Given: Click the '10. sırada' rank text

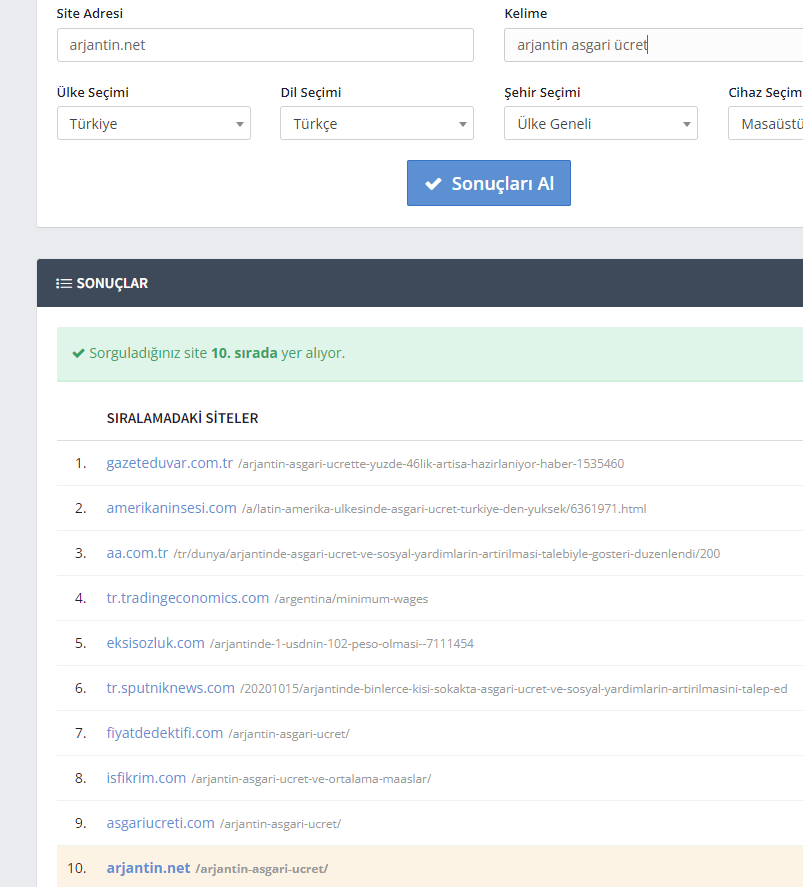Looking at the screenshot, I should [244, 353].
